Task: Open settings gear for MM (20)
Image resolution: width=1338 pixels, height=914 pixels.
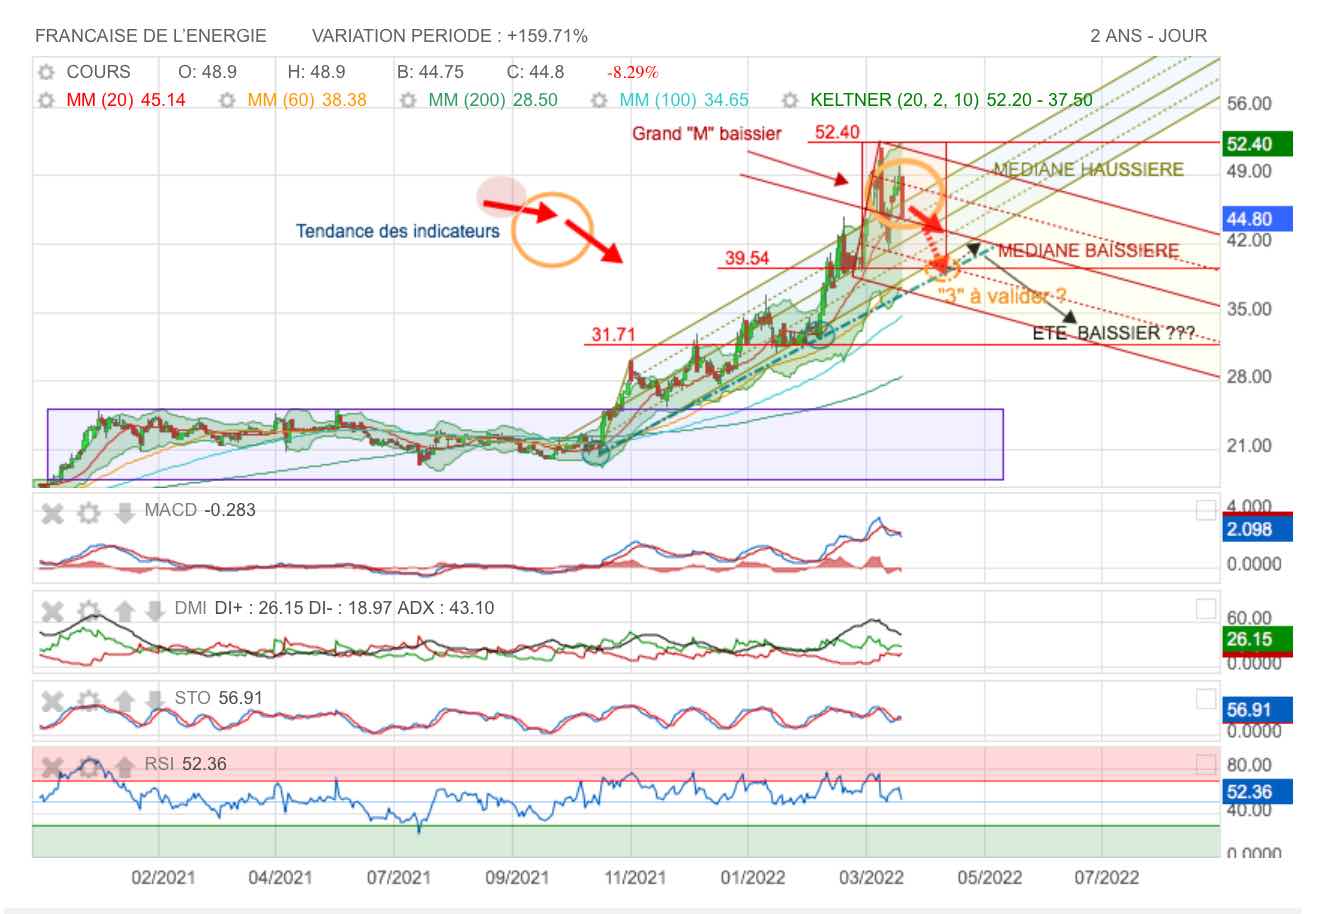Action: click(45, 101)
